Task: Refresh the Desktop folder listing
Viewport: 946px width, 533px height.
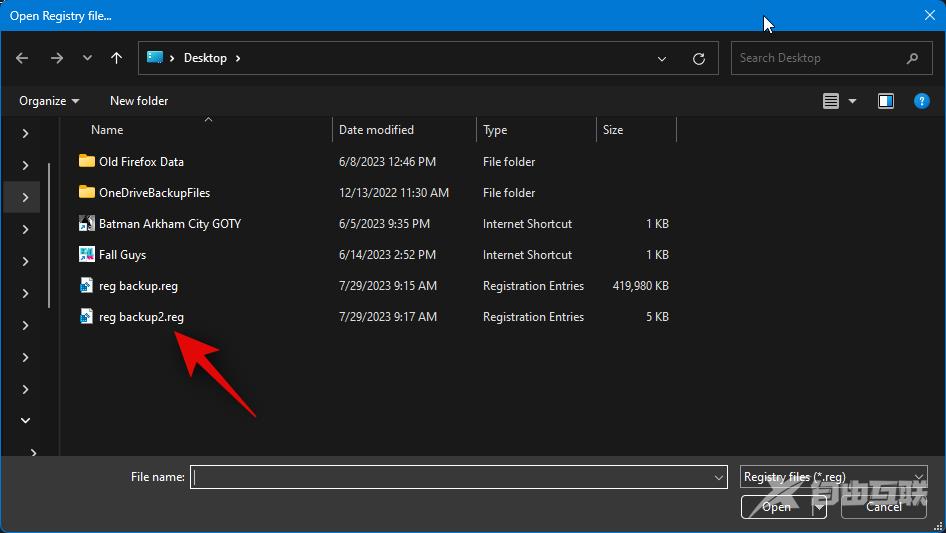Action: click(x=699, y=58)
